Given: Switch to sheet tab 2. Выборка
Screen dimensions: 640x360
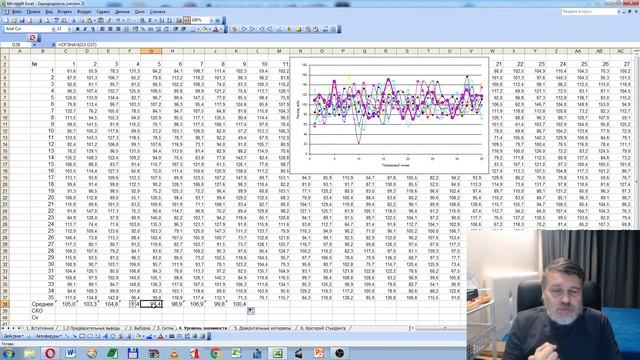Looking at the screenshot, I should pyautogui.click(x=140, y=328).
